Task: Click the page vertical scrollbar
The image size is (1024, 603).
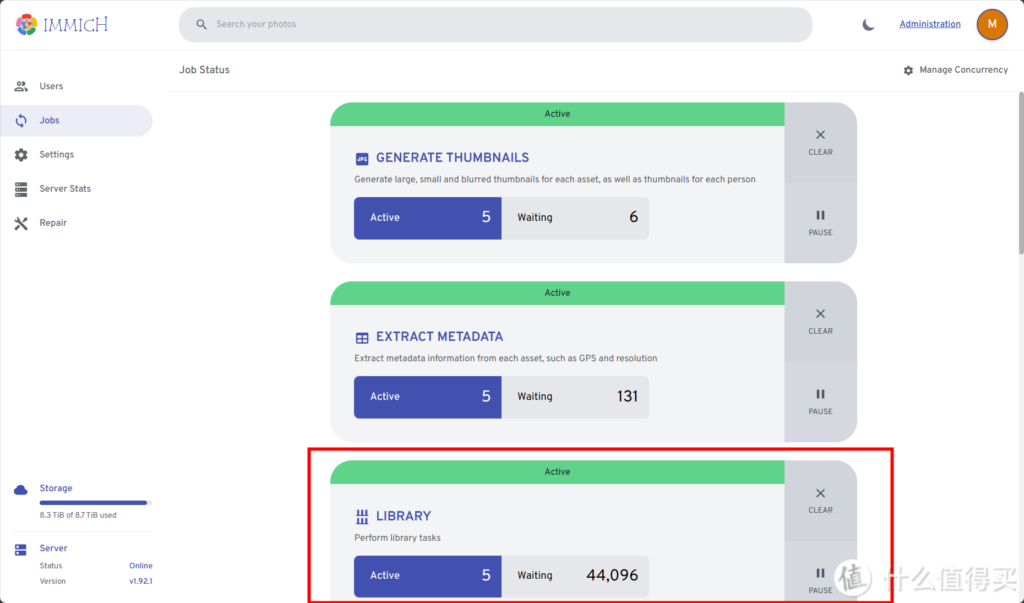Action: 1018,180
